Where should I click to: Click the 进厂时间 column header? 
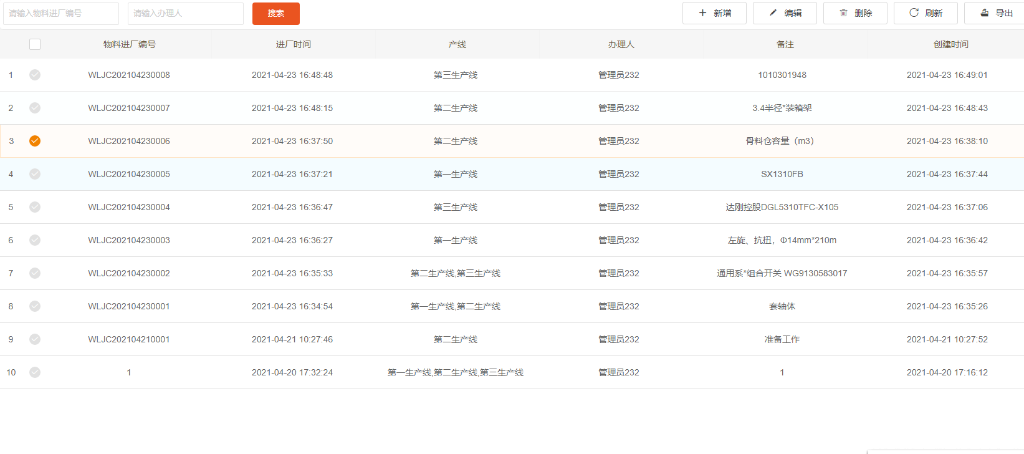[x=292, y=45]
